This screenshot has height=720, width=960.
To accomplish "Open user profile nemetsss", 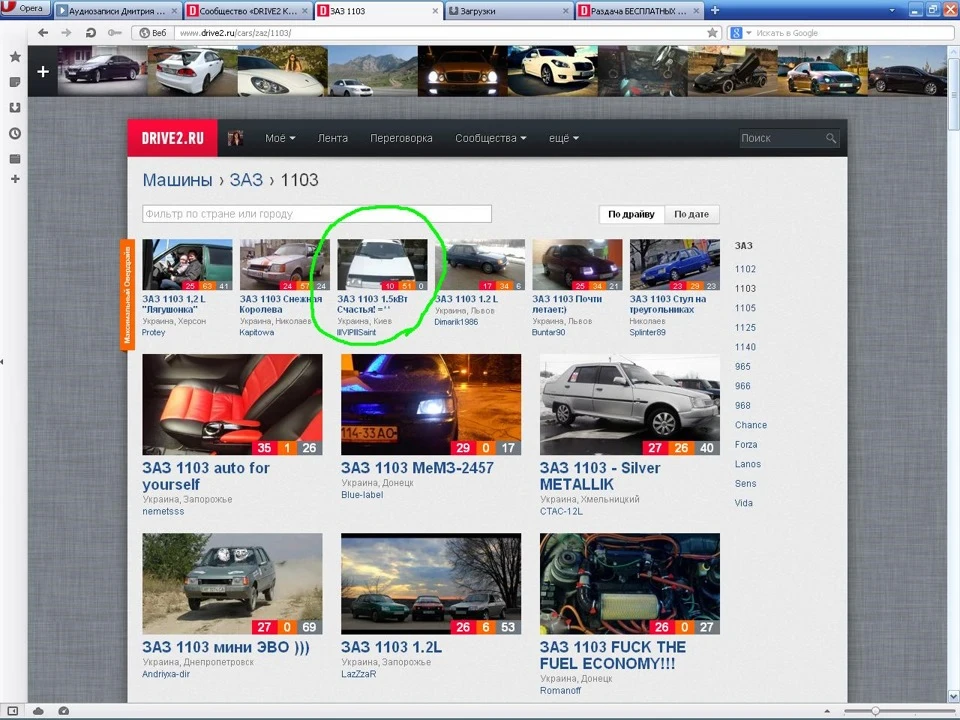I will (163, 511).
